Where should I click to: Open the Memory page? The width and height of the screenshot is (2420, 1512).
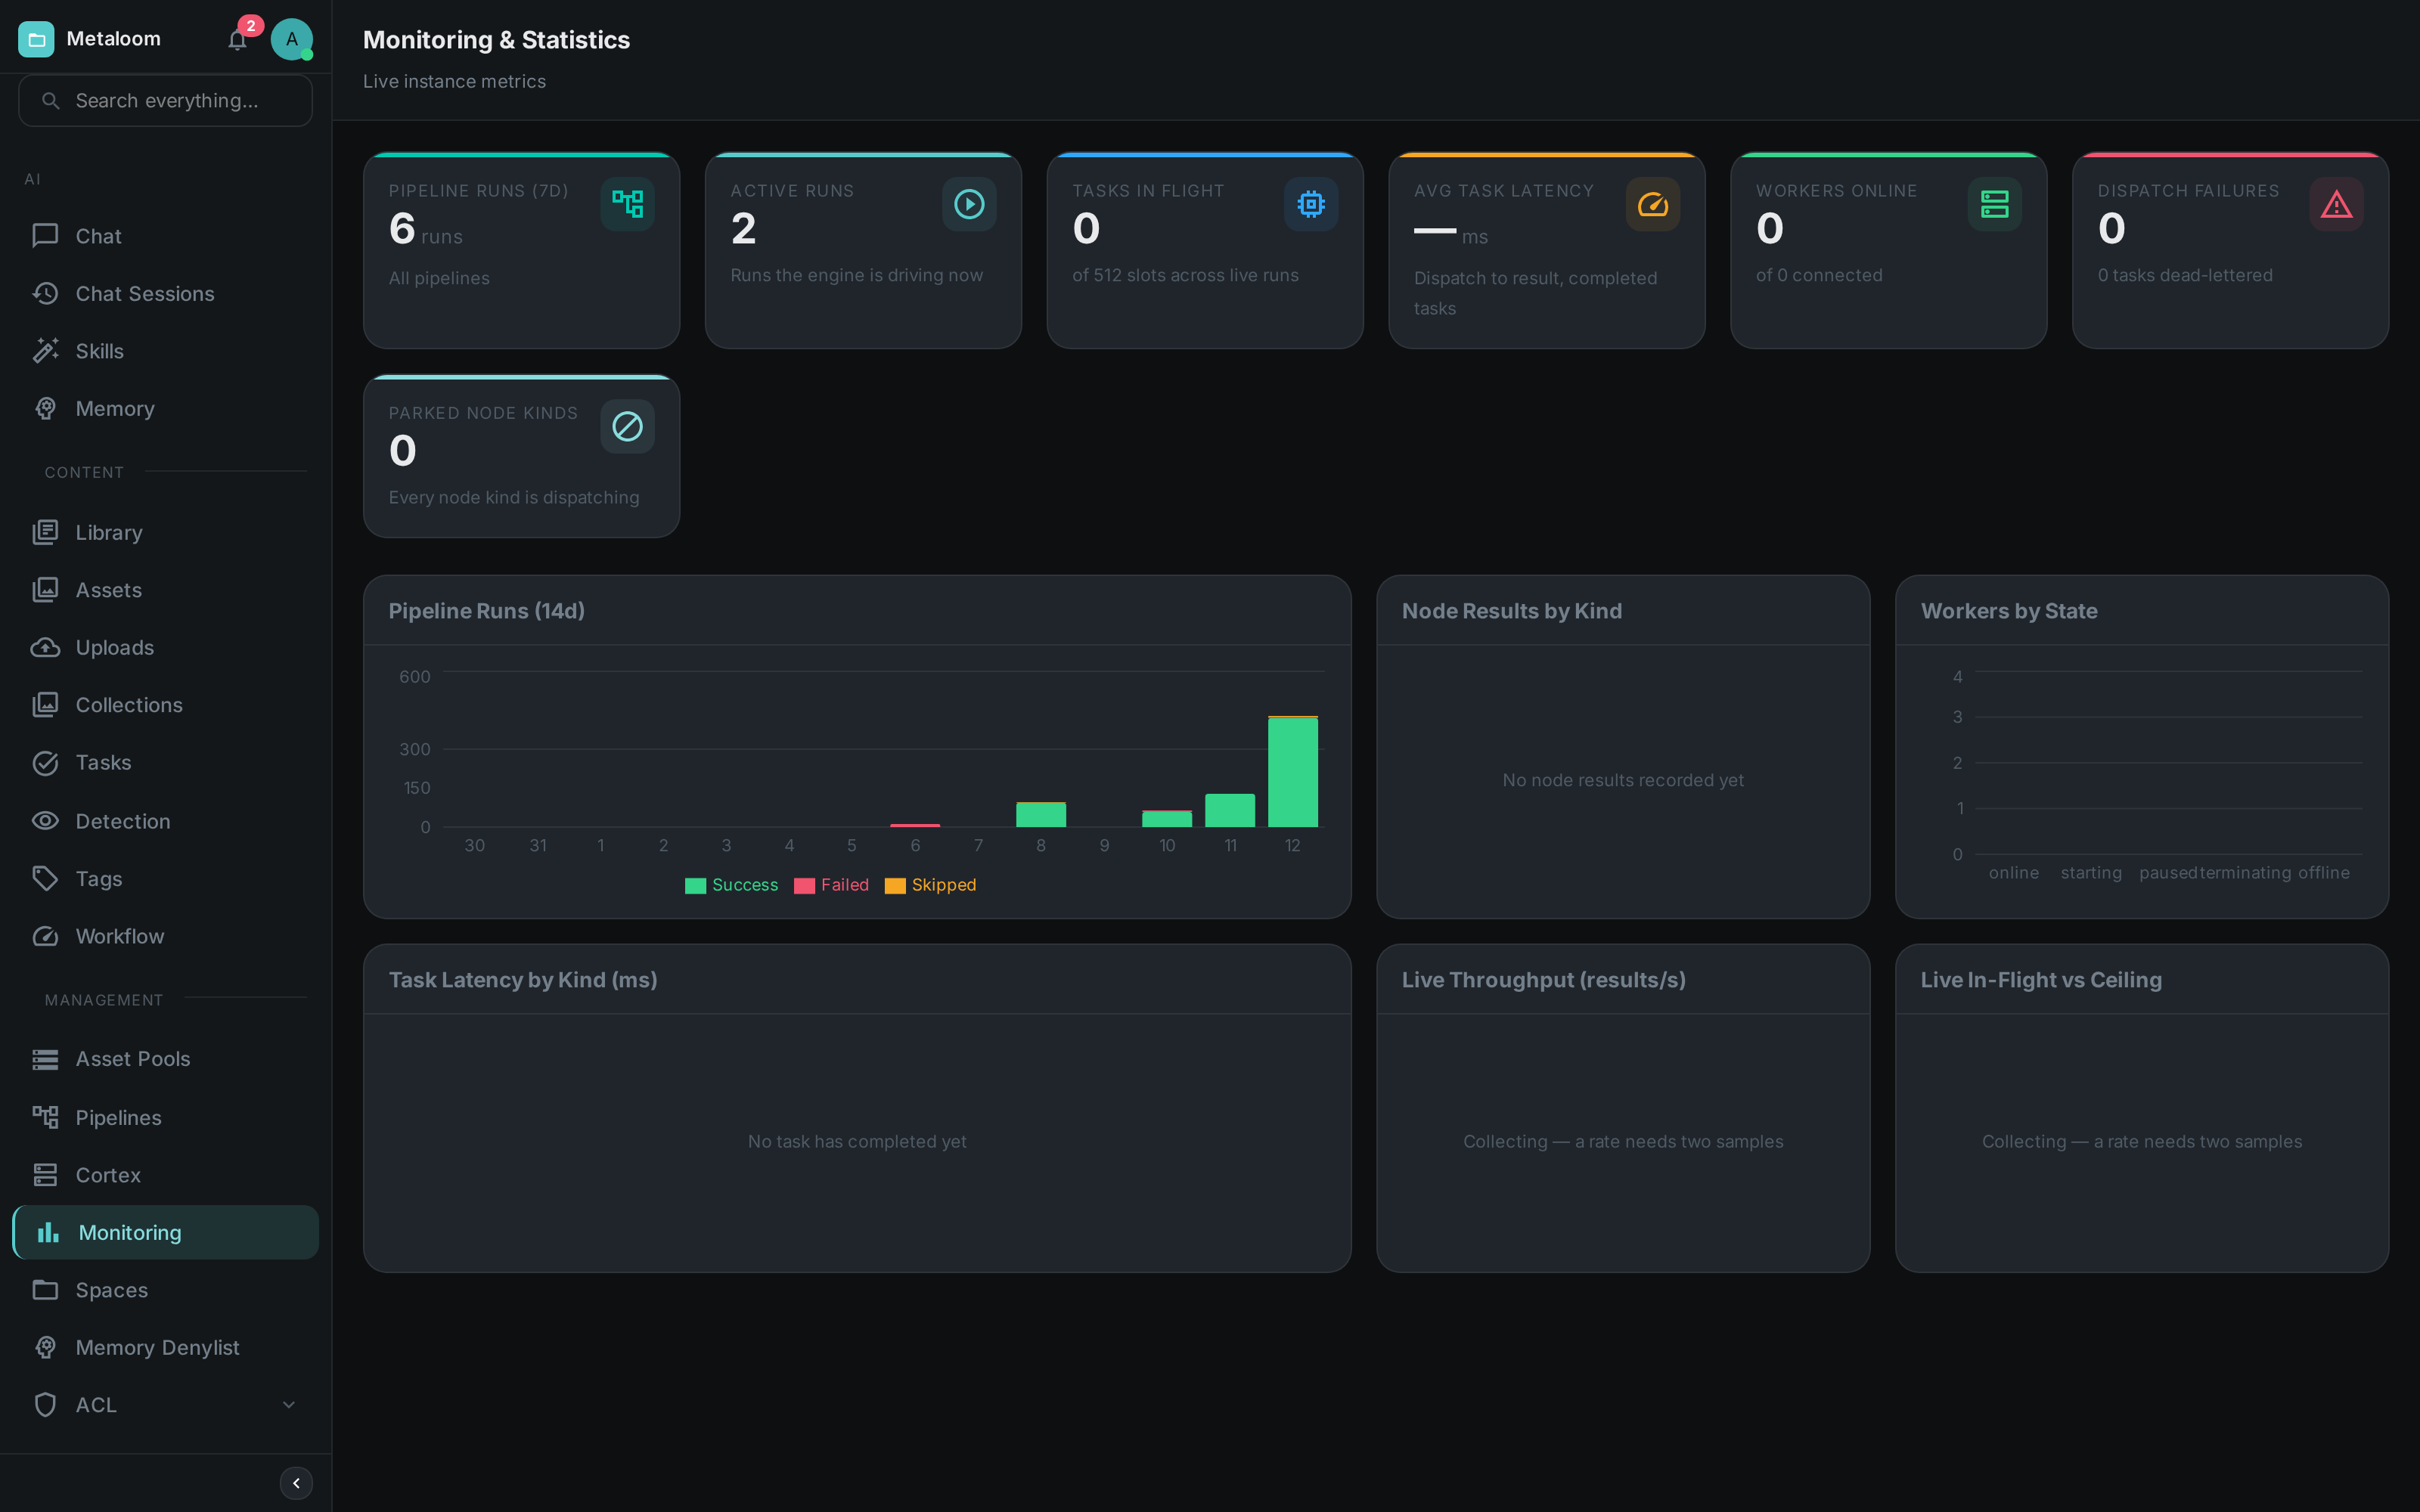coord(165,408)
